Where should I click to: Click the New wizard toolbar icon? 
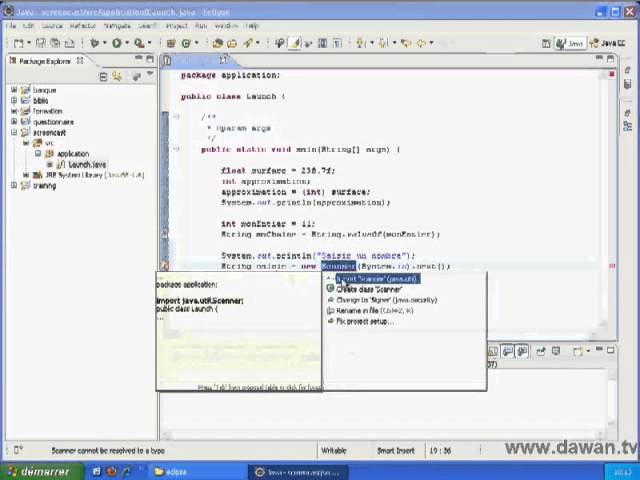click(x=18, y=43)
